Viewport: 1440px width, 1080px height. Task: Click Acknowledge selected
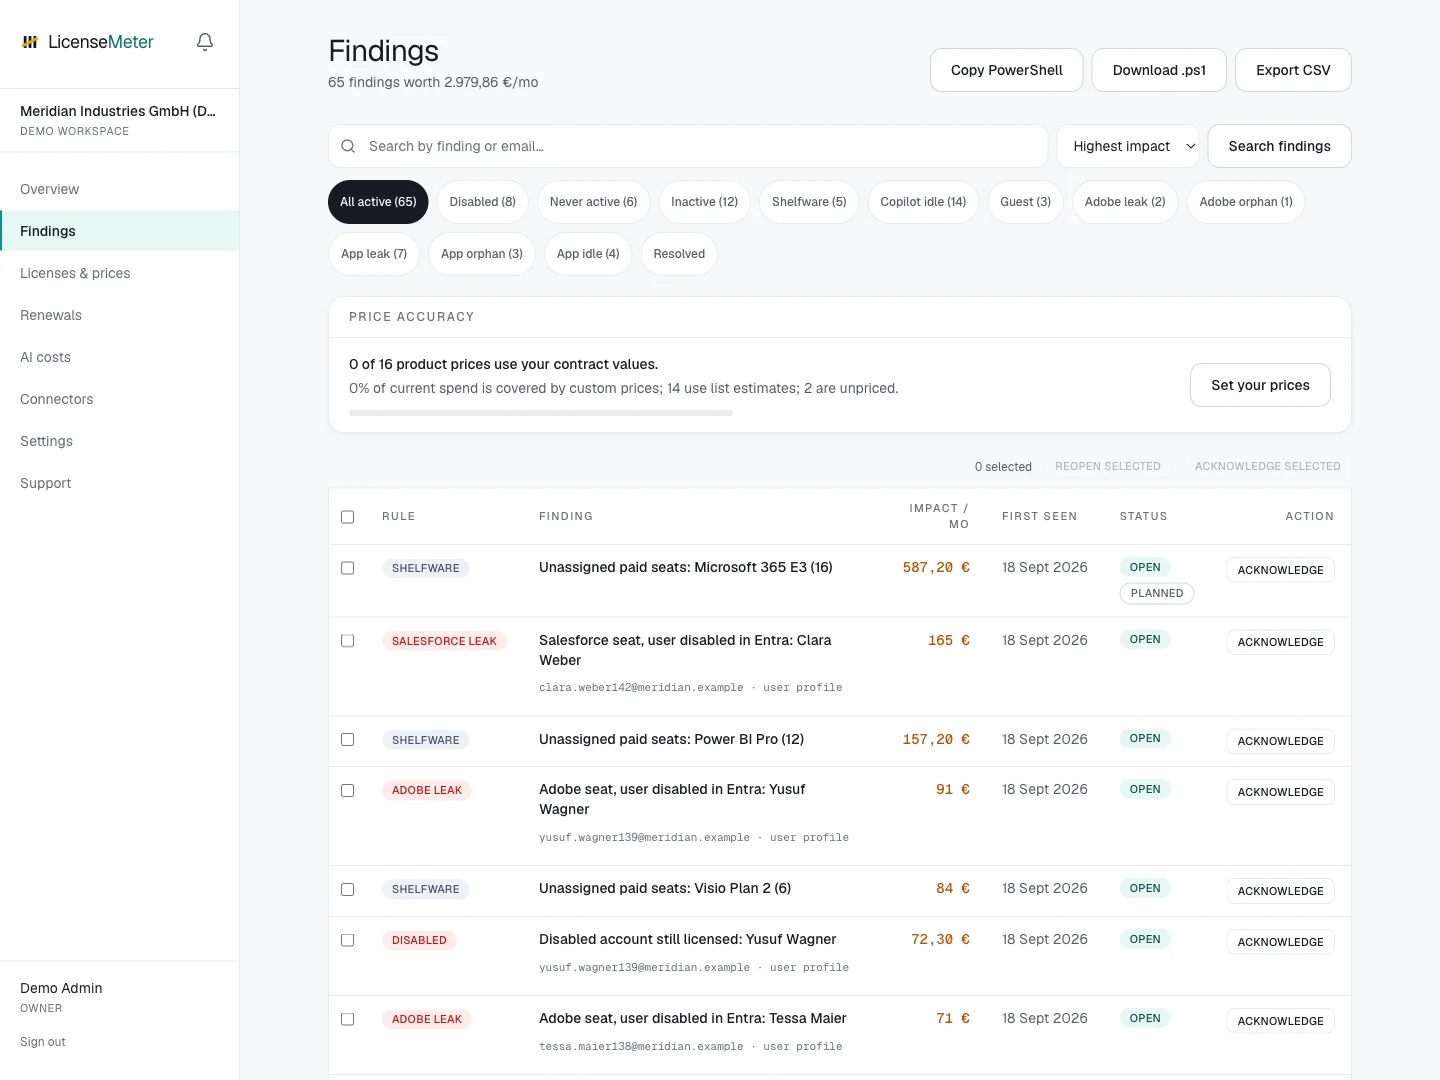[x=1267, y=467]
